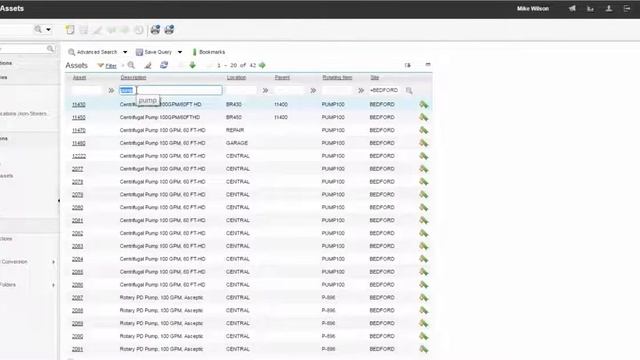Screen dimensions: 640x360
Task: Click the New Asset toolbar icon
Action: tap(70, 29)
